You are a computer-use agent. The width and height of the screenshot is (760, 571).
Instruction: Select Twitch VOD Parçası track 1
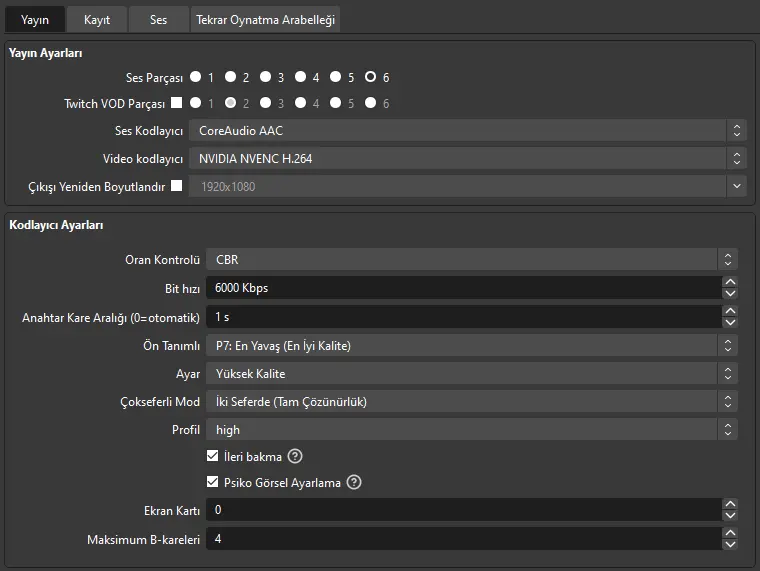[x=195, y=103]
